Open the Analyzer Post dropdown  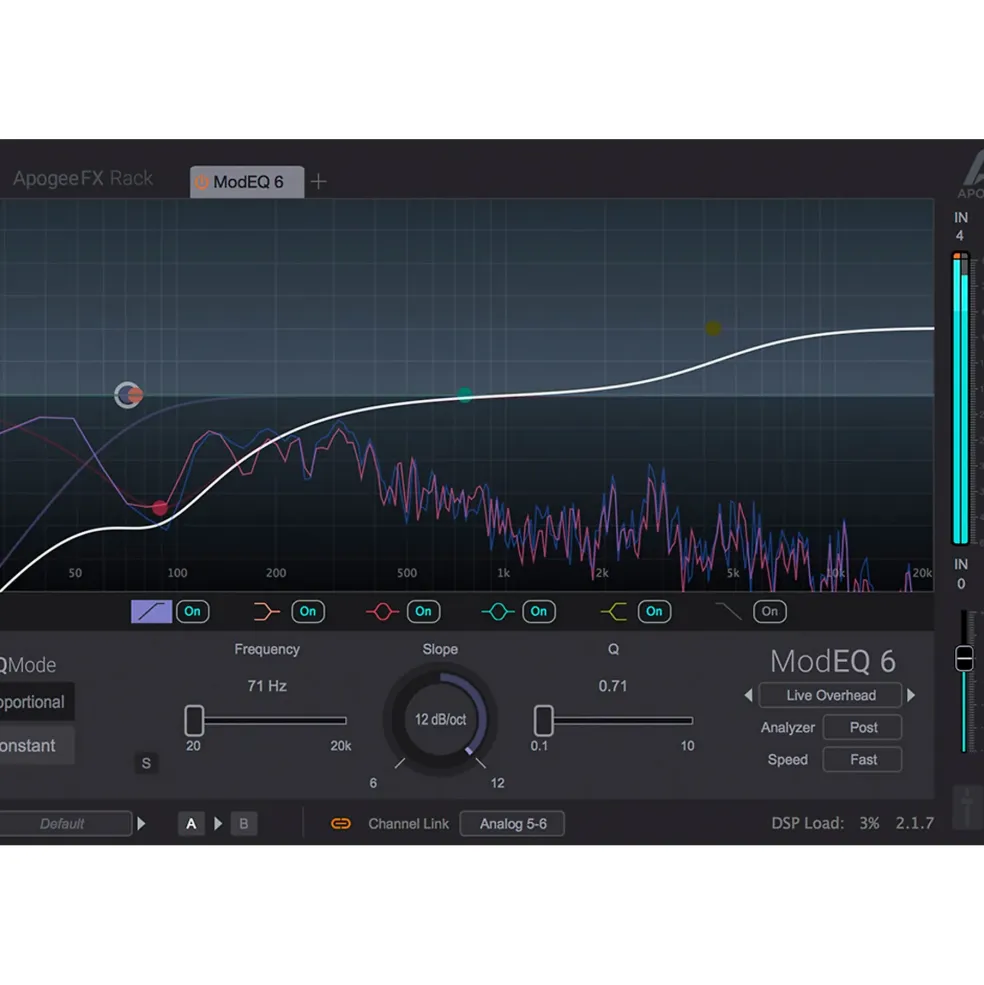coord(863,727)
